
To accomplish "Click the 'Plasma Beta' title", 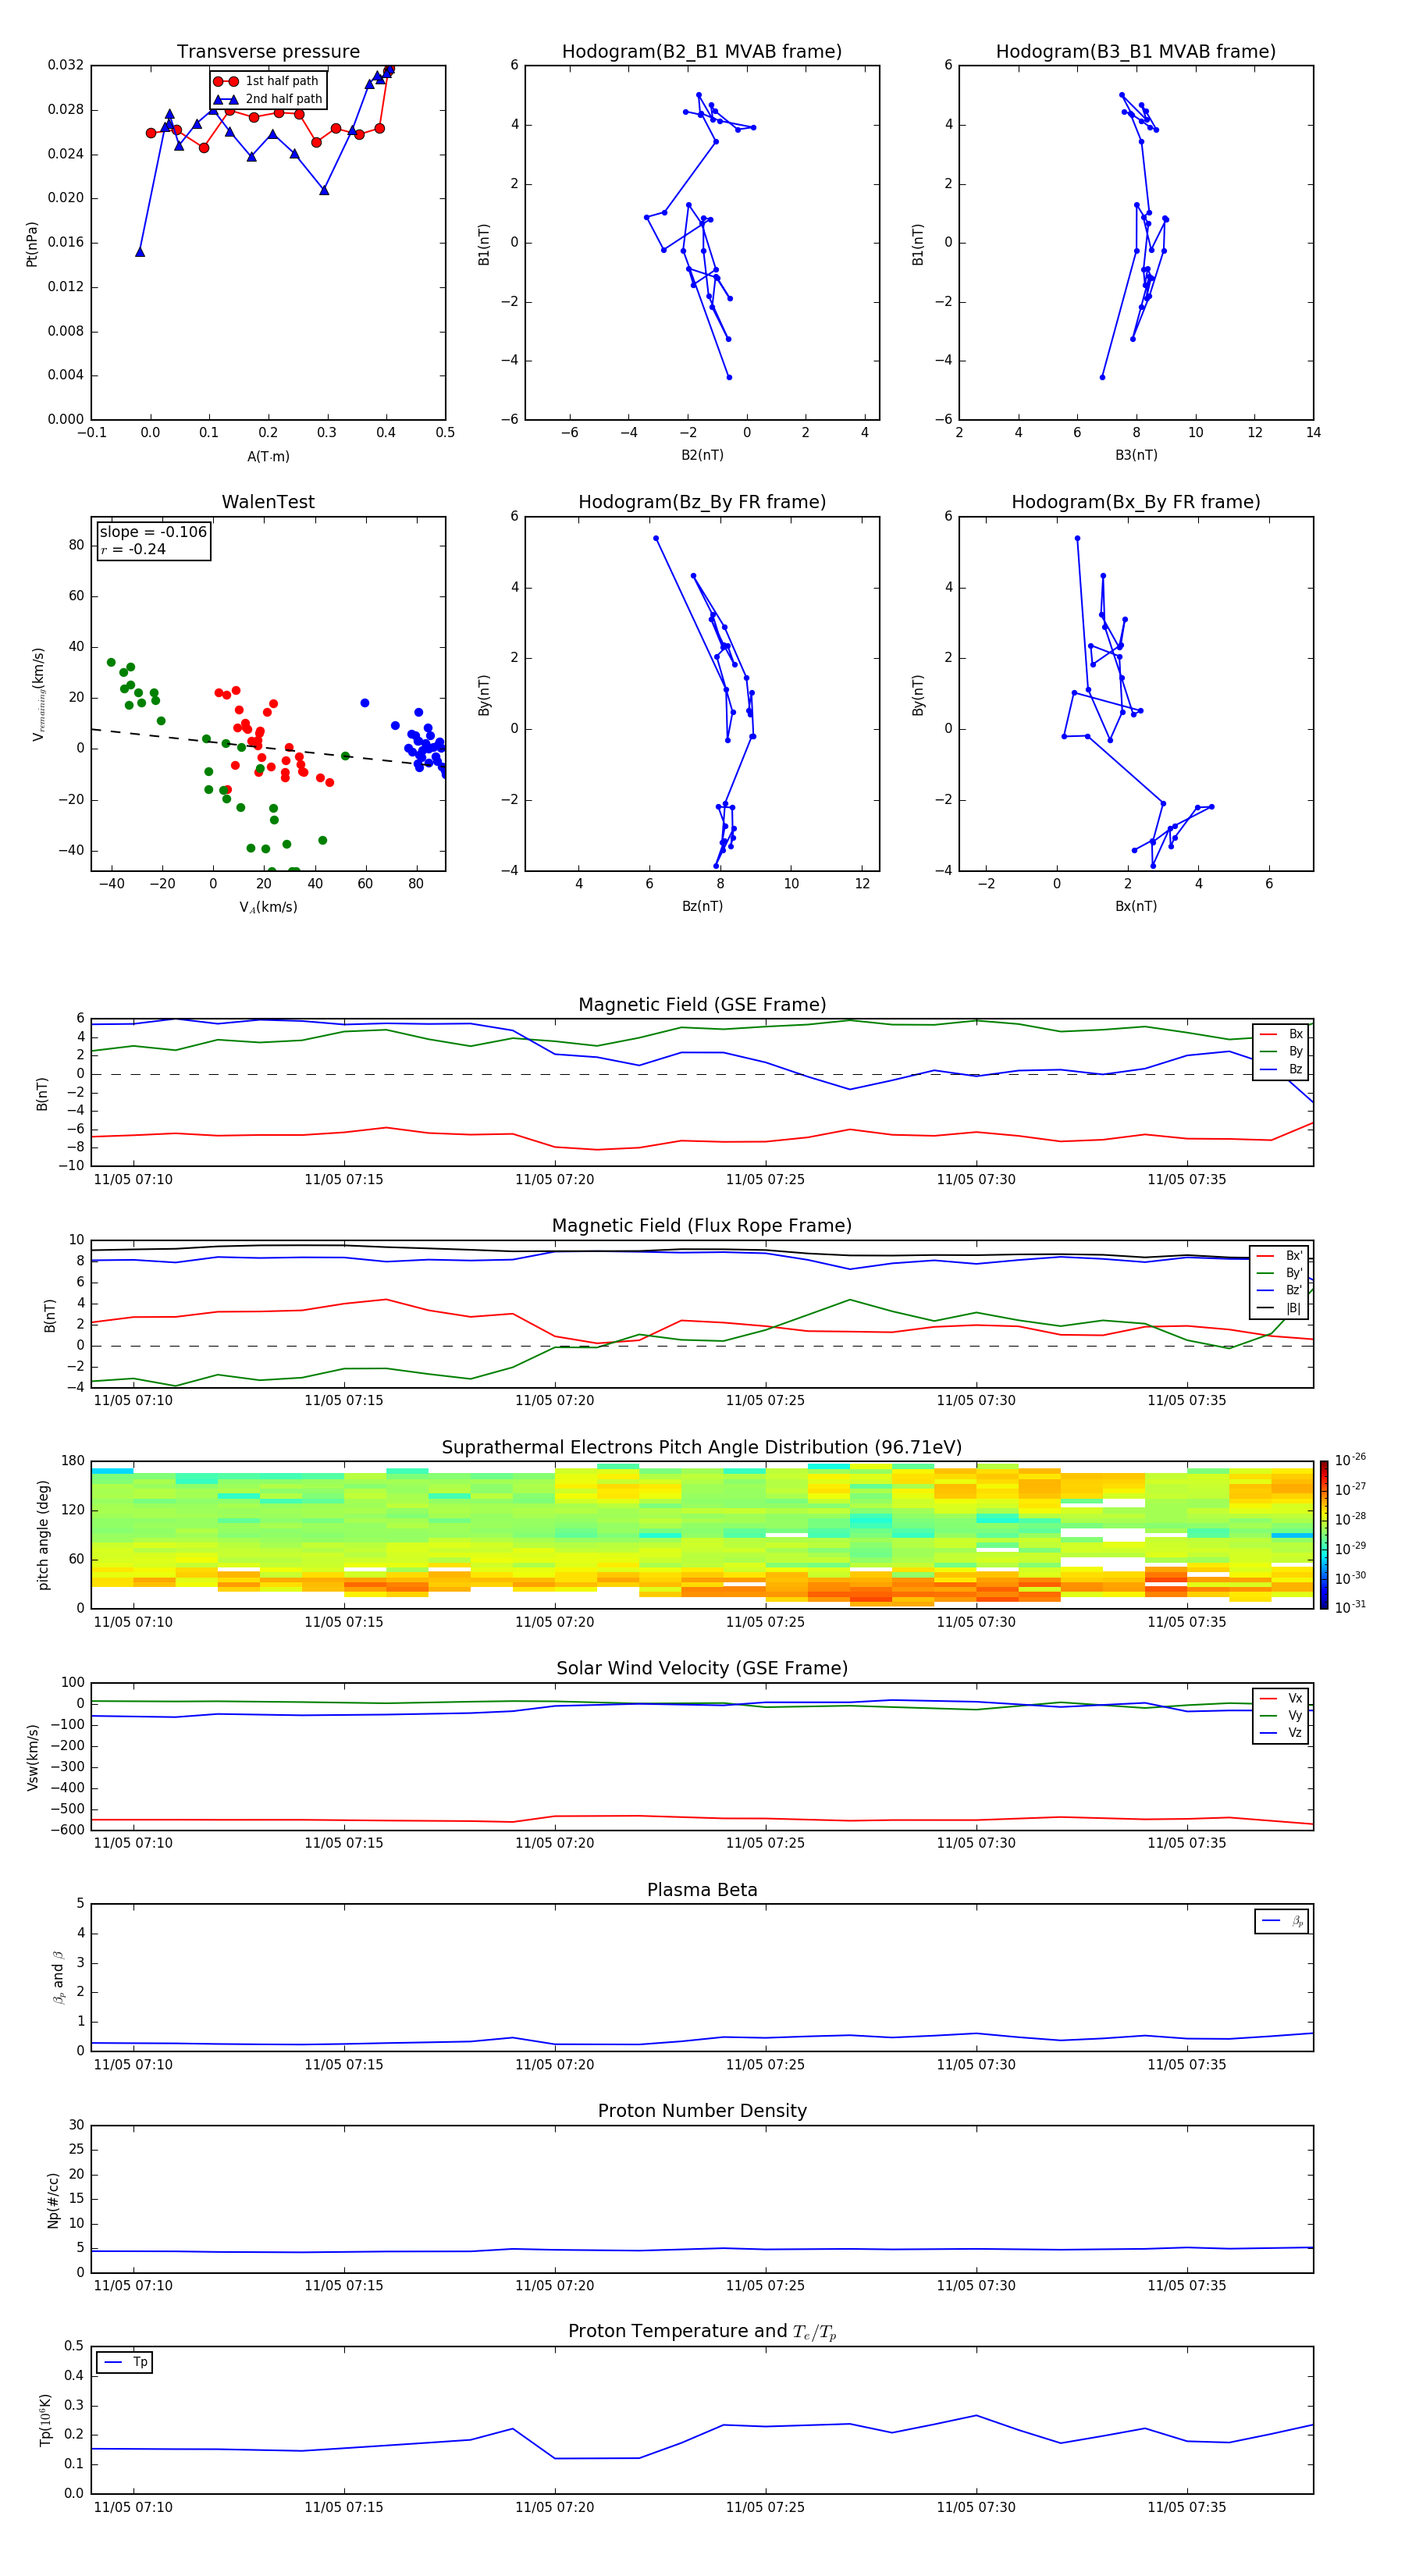I will point(702,1890).
